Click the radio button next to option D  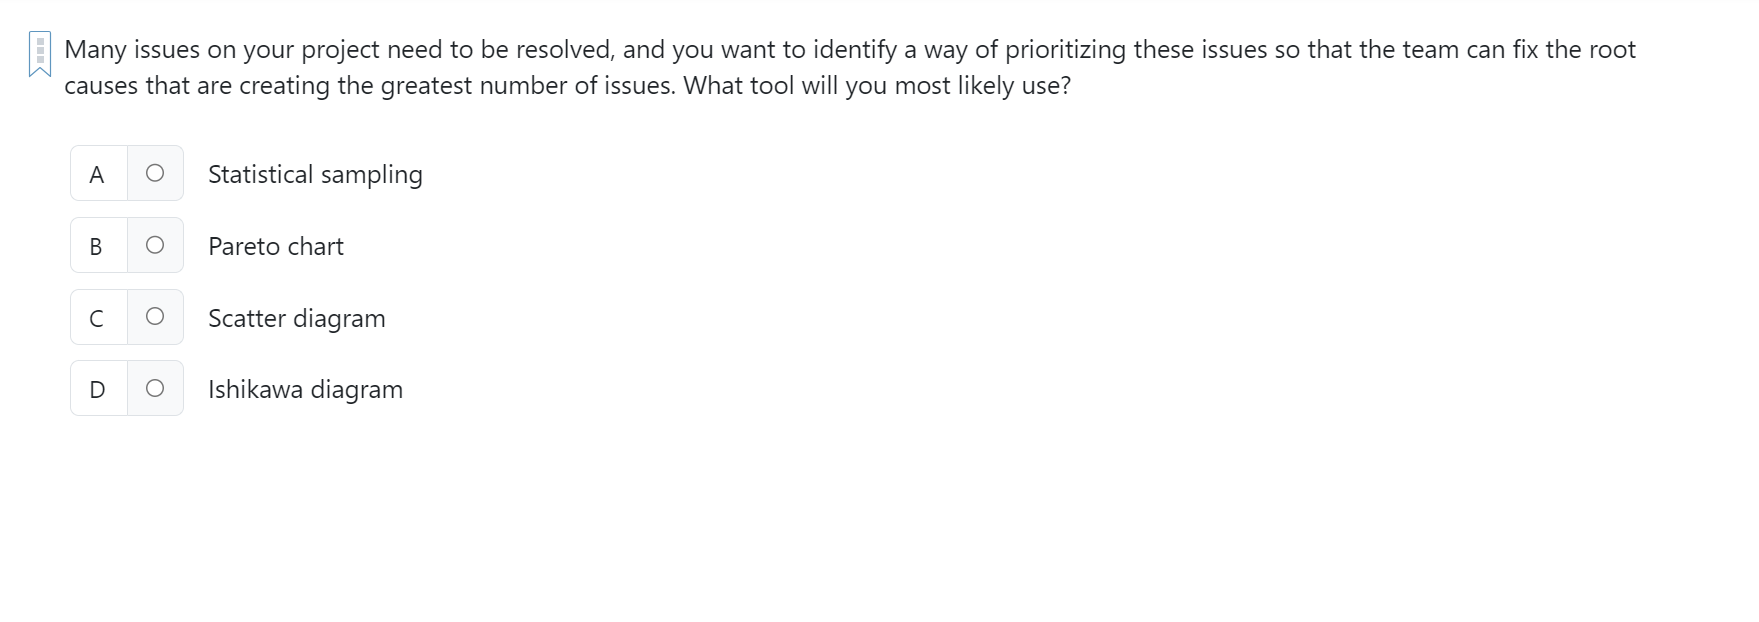tap(154, 388)
